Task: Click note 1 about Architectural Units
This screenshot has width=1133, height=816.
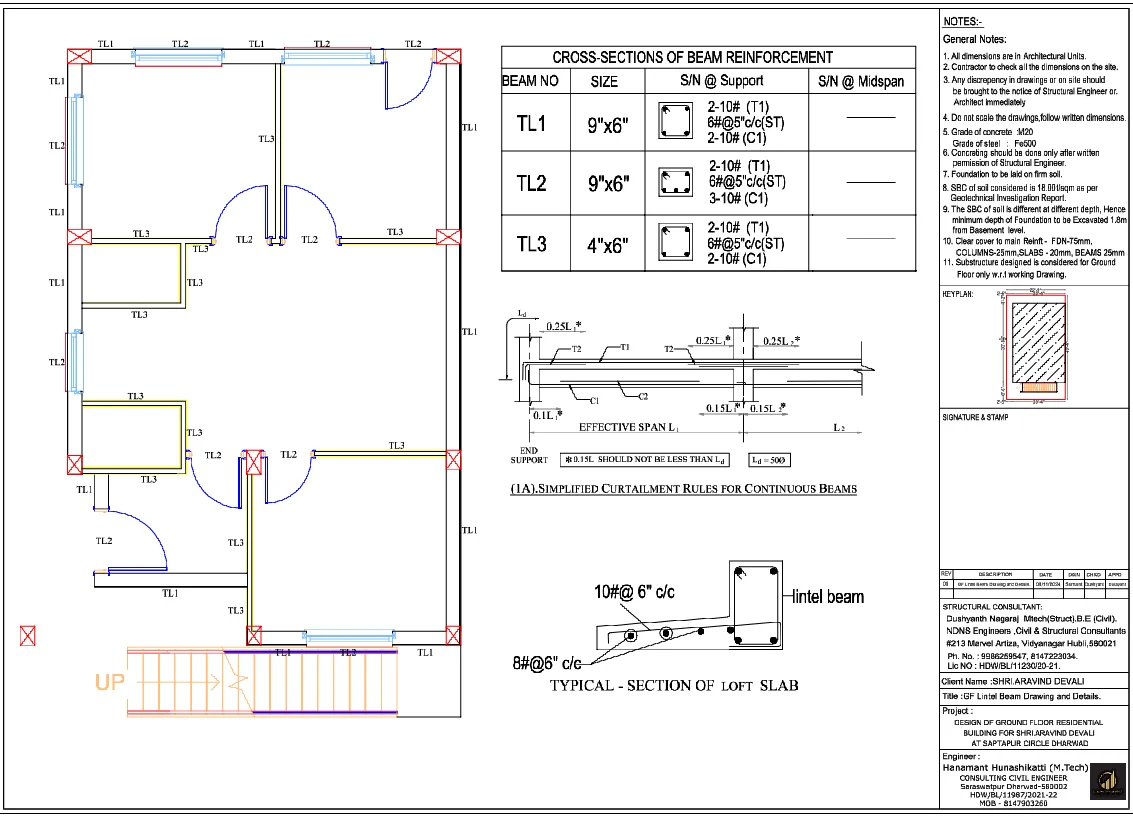Action: pos(1014,56)
